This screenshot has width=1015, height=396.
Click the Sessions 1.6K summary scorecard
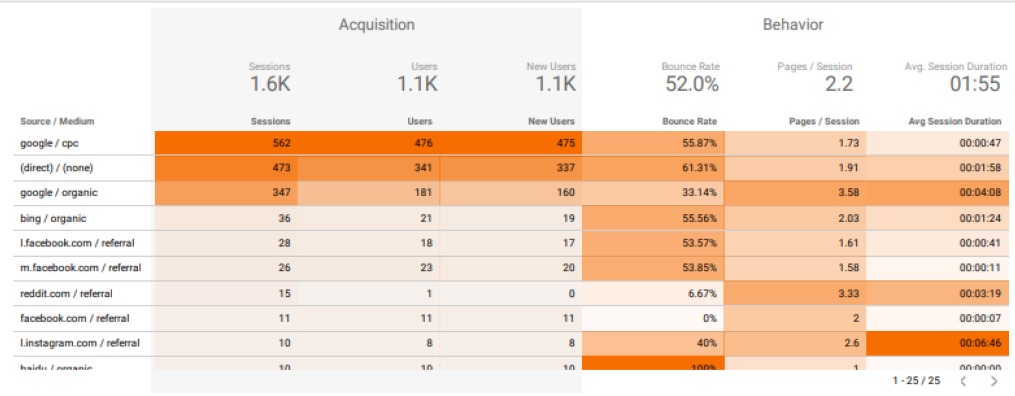(270, 77)
